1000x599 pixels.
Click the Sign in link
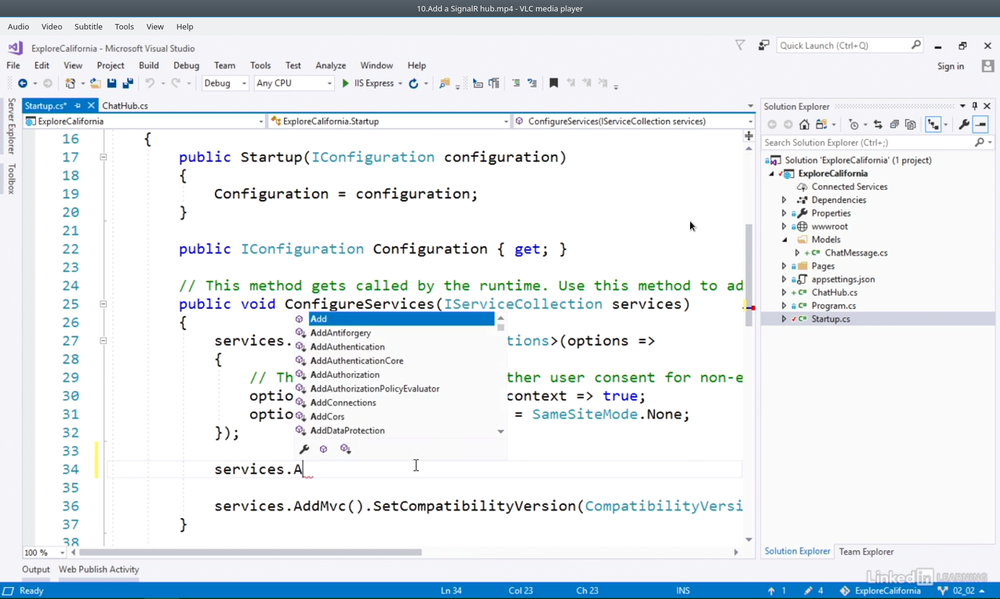[x=950, y=66]
